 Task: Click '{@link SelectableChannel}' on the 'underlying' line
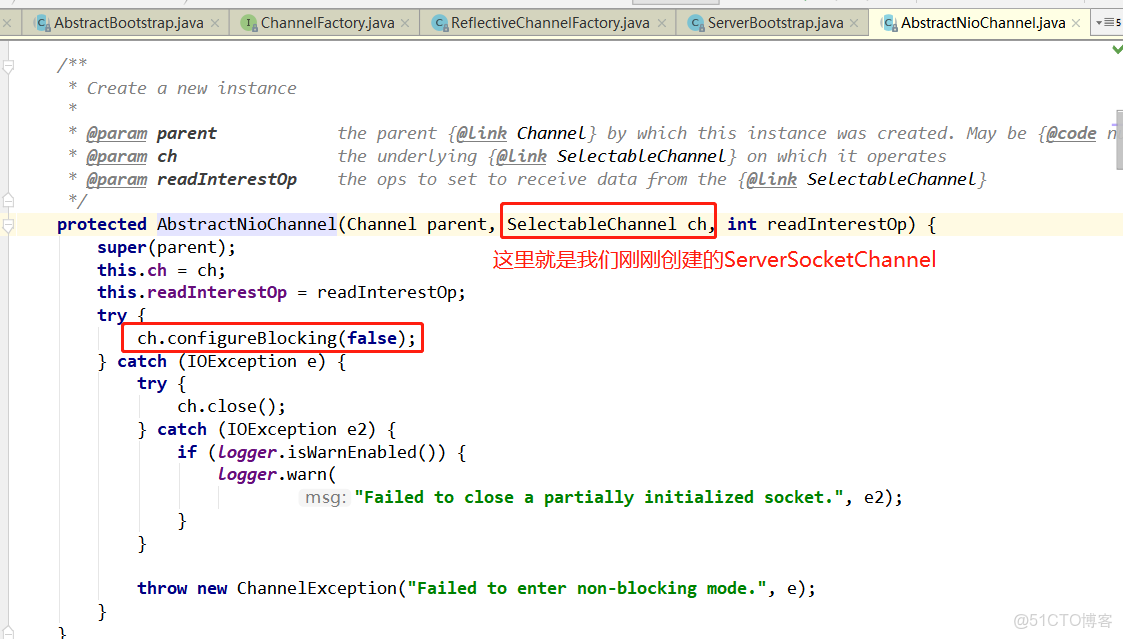coord(612,157)
